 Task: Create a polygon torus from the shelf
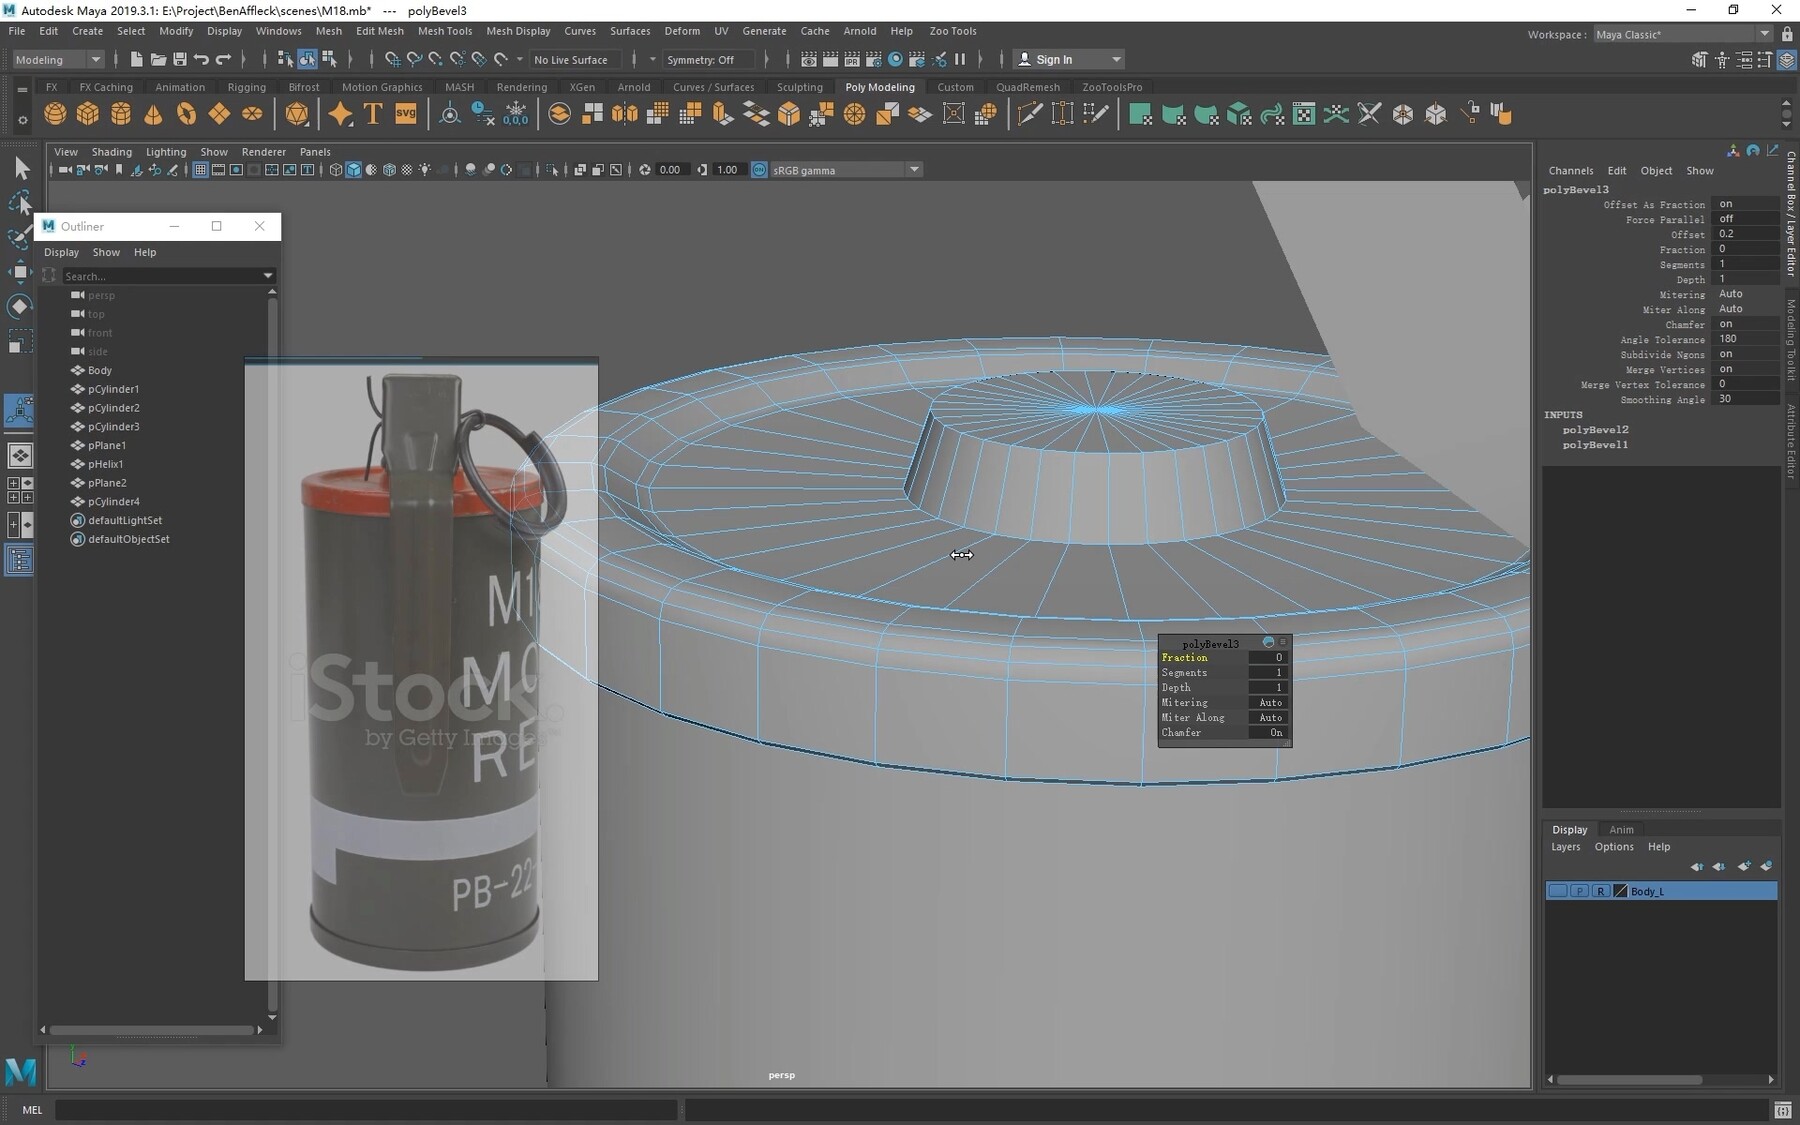click(186, 114)
